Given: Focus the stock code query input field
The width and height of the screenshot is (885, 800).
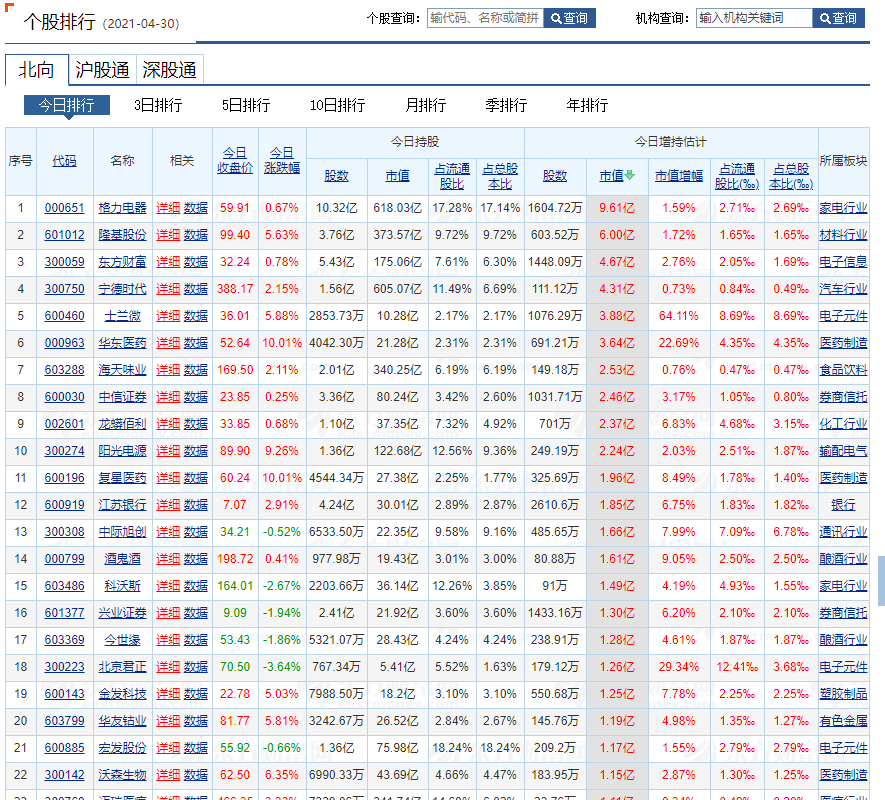Looking at the screenshot, I should coord(485,18).
